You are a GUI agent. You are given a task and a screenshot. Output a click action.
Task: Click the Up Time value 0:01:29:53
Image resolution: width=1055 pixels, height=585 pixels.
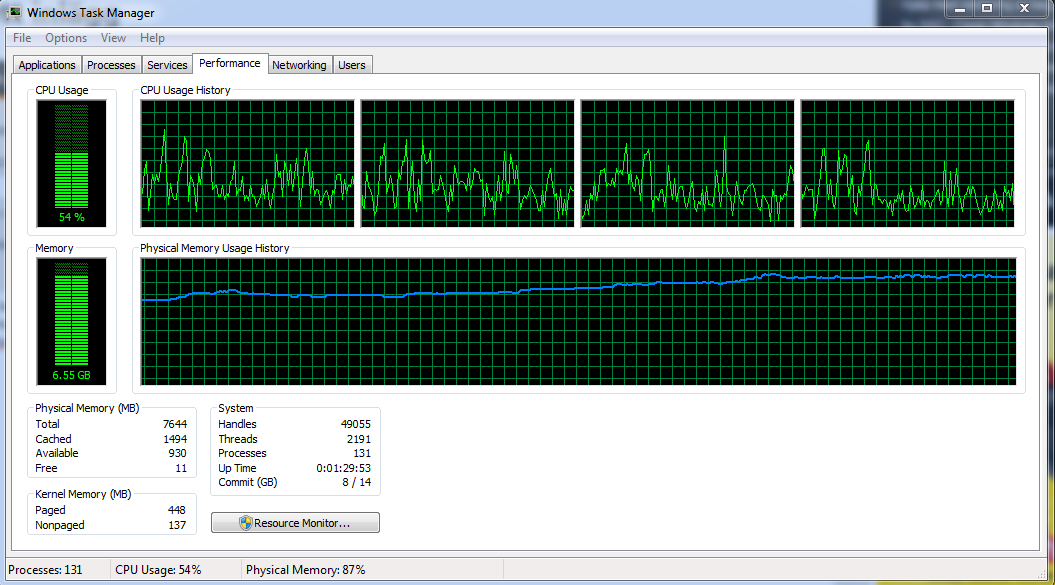pyautogui.click(x=344, y=468)
